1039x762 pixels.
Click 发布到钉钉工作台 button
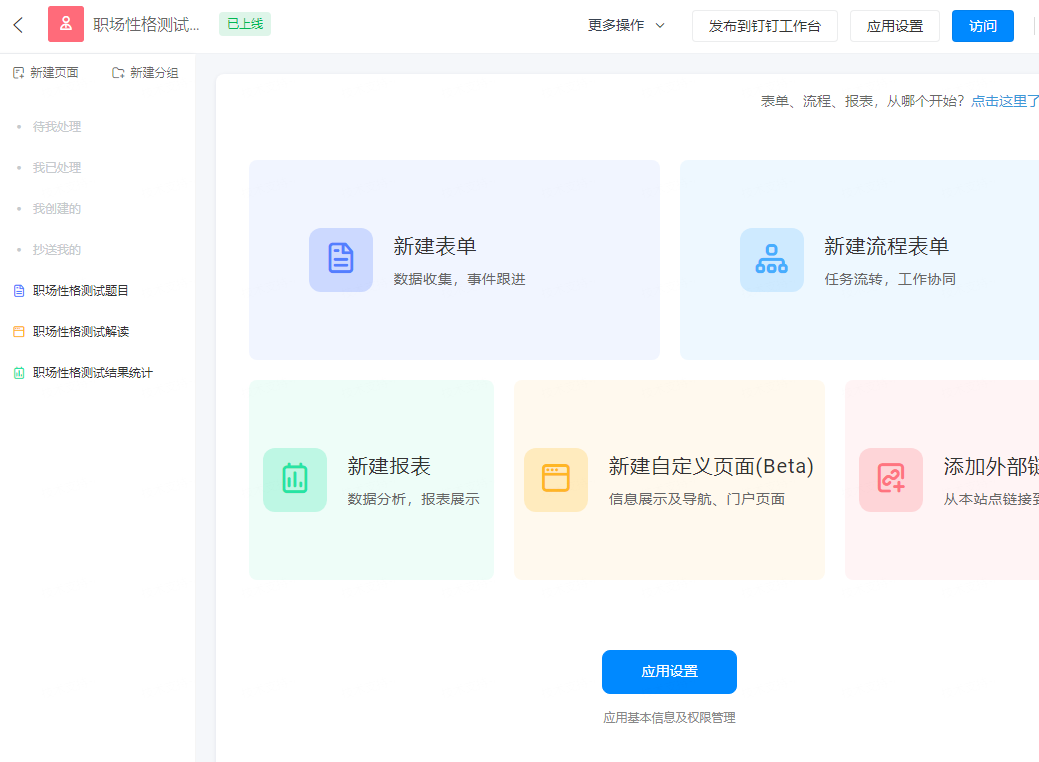pyautogui.click(x=765, y=26)
